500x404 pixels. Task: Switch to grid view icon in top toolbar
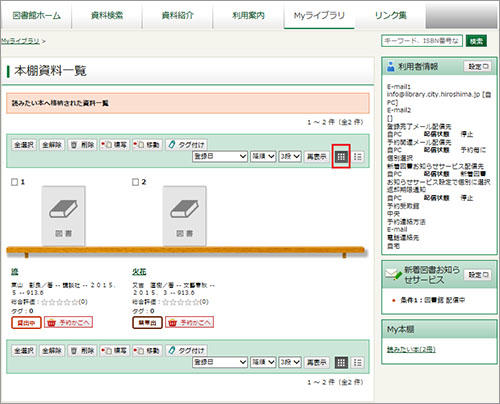(341, 156)
